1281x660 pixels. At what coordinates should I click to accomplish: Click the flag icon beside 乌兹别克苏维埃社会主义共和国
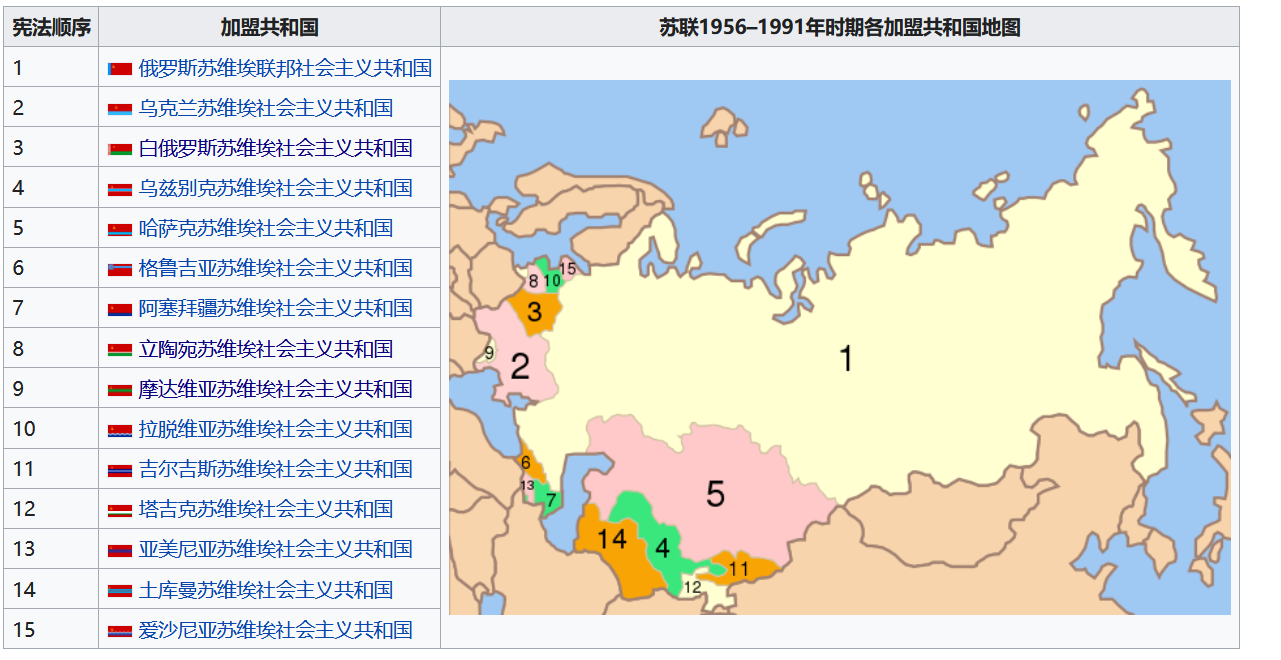[x=120, y=189]
